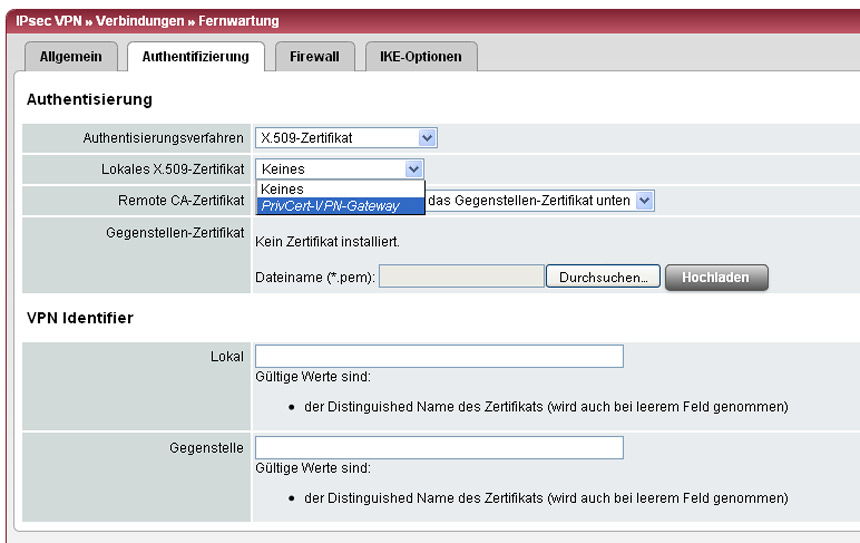This screenshot has height=543, width=860.
Task: Click into the Gegenstelle identifier field
Action: tap(439, 447)
